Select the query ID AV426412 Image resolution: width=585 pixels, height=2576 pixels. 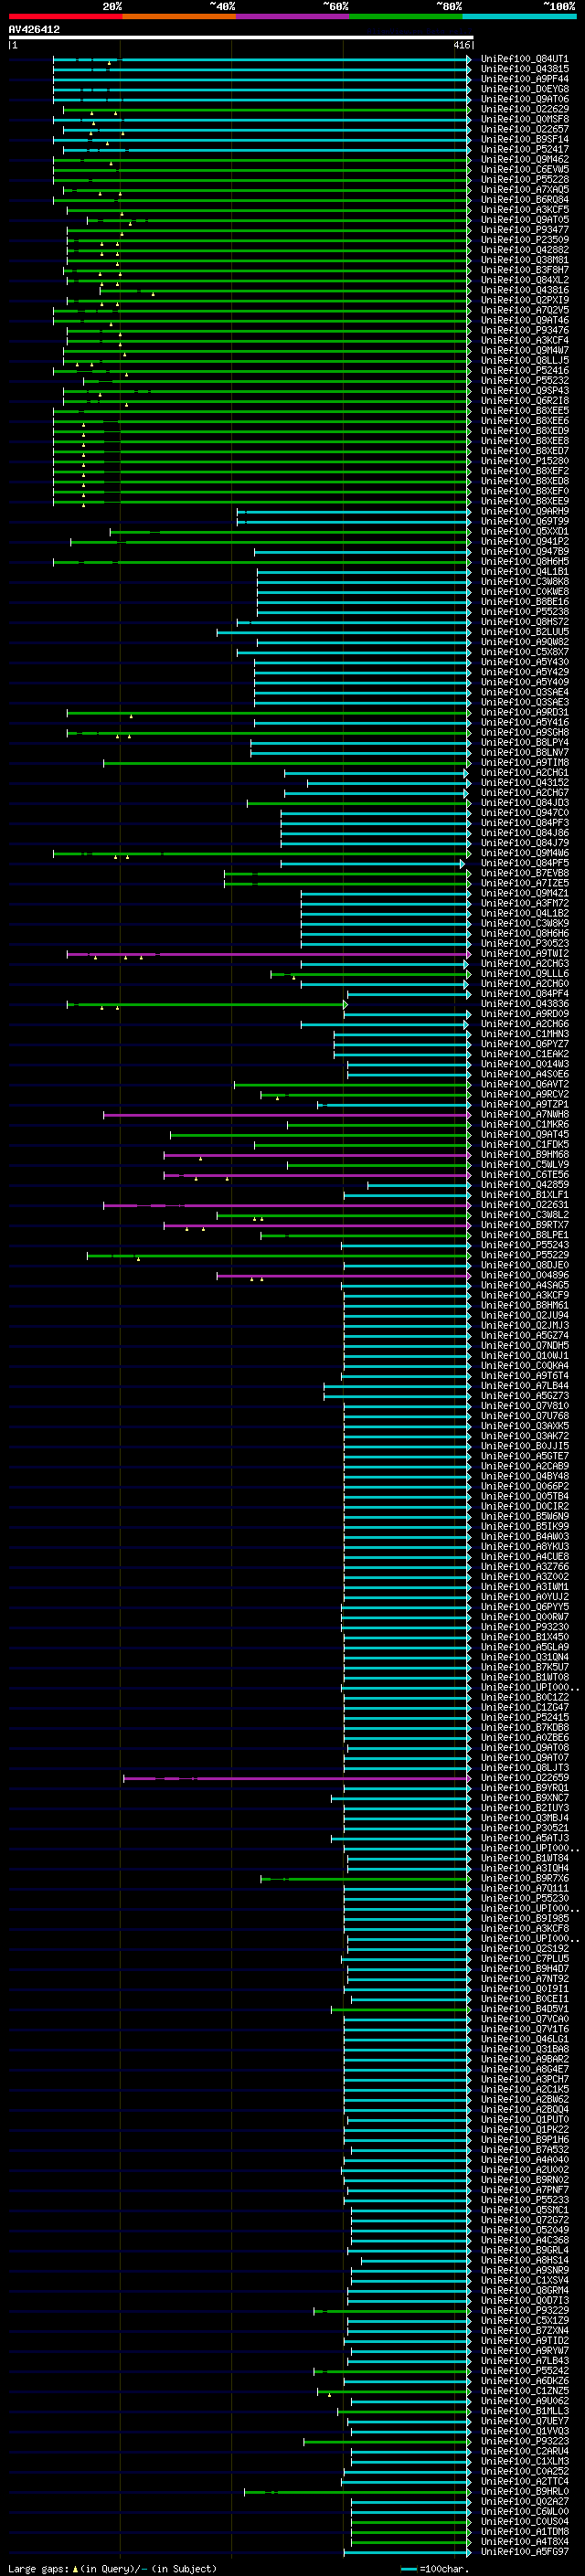pyautogui.click(x=34, y=30)
